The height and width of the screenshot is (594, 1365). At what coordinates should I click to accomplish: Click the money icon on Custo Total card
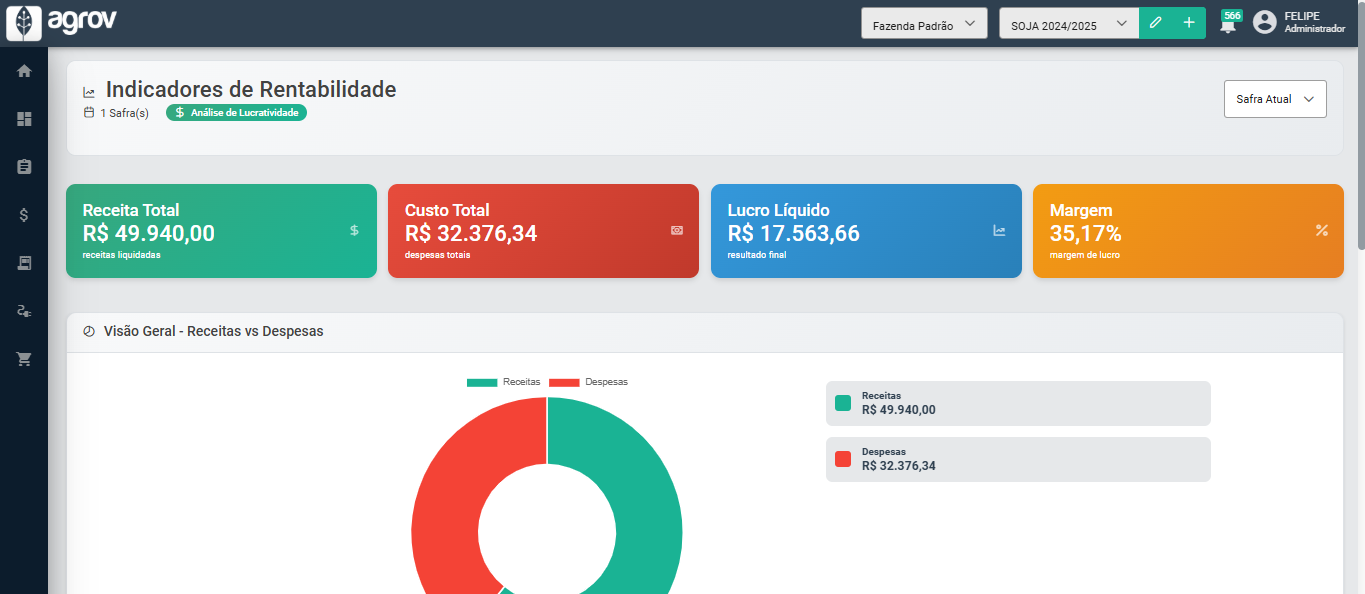[677, 230]
